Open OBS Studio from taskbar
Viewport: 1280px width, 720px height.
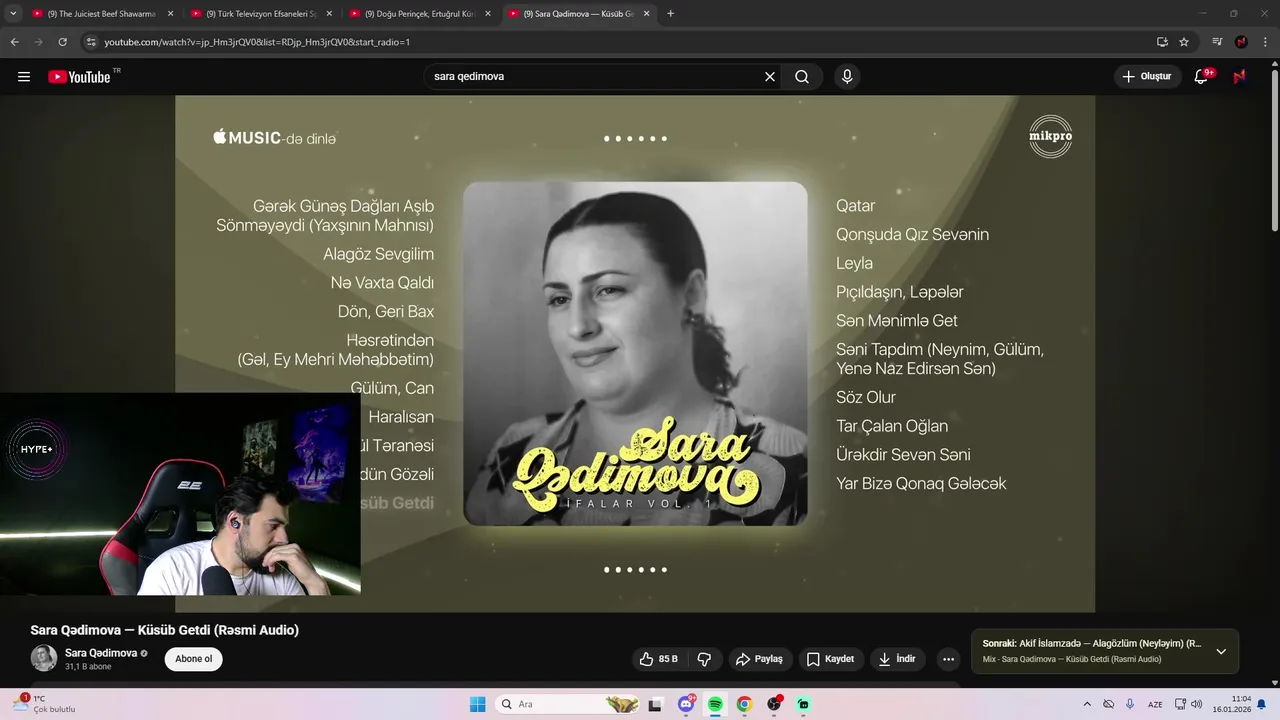point(774,704)
